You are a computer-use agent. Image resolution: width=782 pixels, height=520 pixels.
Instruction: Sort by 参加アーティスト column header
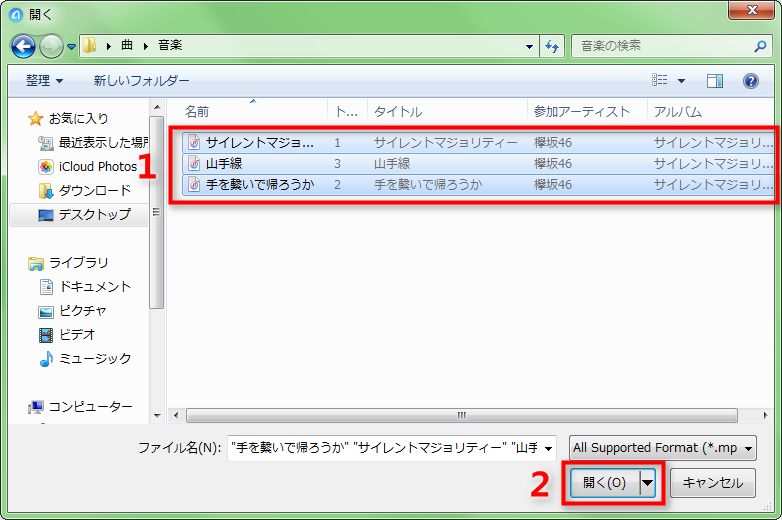587,111
